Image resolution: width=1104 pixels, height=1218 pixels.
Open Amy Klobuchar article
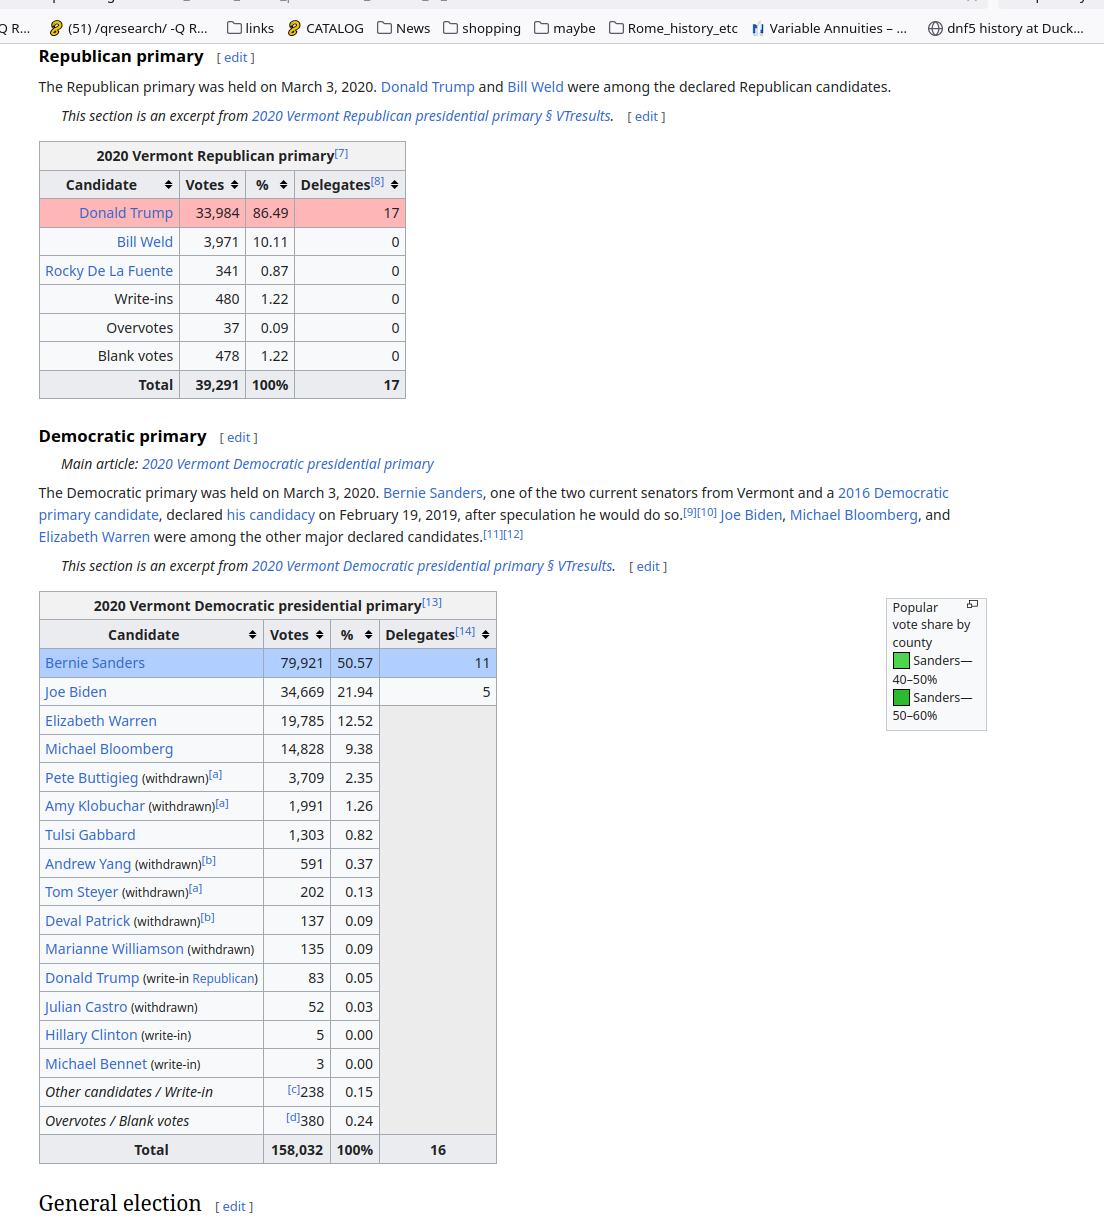click(95, 806)
